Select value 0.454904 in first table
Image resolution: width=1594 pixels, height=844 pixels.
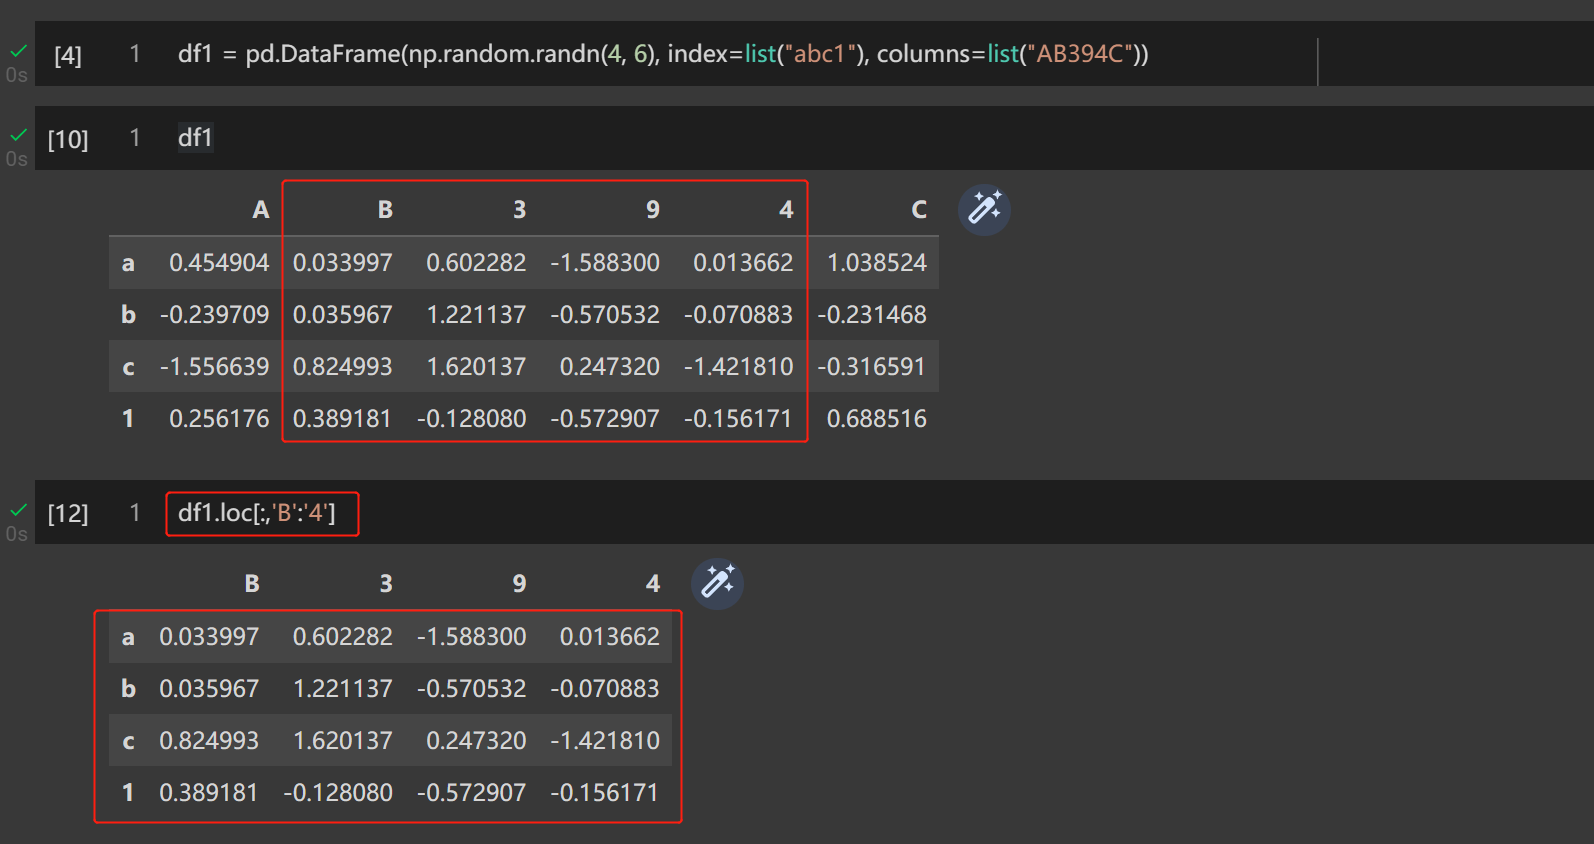pyautogui.click(x=219, y=263)
